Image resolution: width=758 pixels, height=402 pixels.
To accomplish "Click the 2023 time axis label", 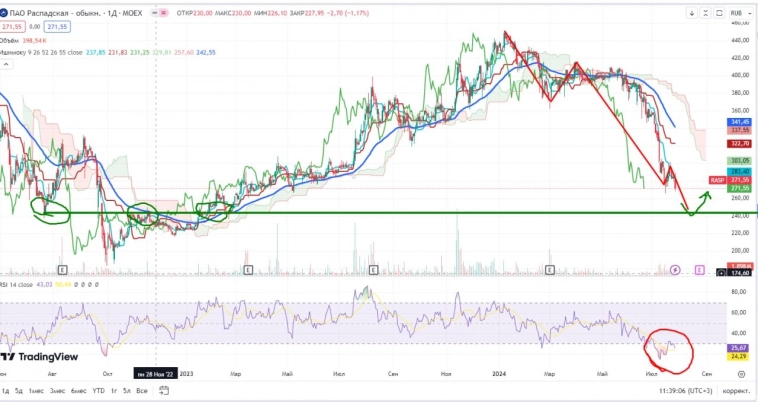I will 186,374.
